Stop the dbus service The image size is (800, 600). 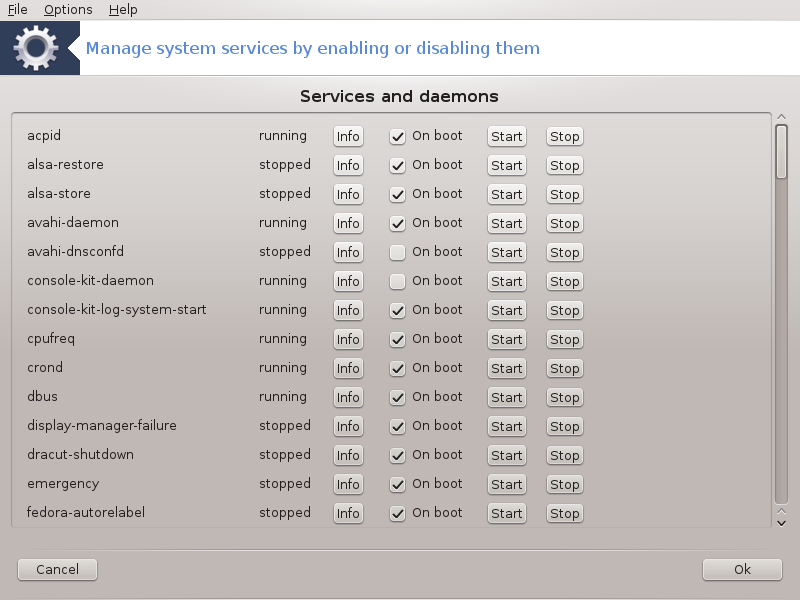[564, 397]
